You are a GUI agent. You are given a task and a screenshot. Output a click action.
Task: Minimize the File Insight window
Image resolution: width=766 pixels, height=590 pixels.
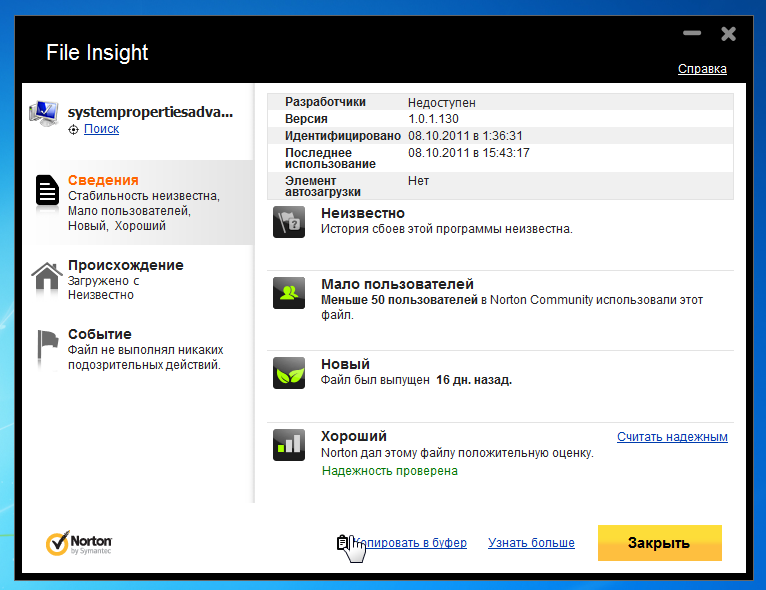[x=692, y=33]
